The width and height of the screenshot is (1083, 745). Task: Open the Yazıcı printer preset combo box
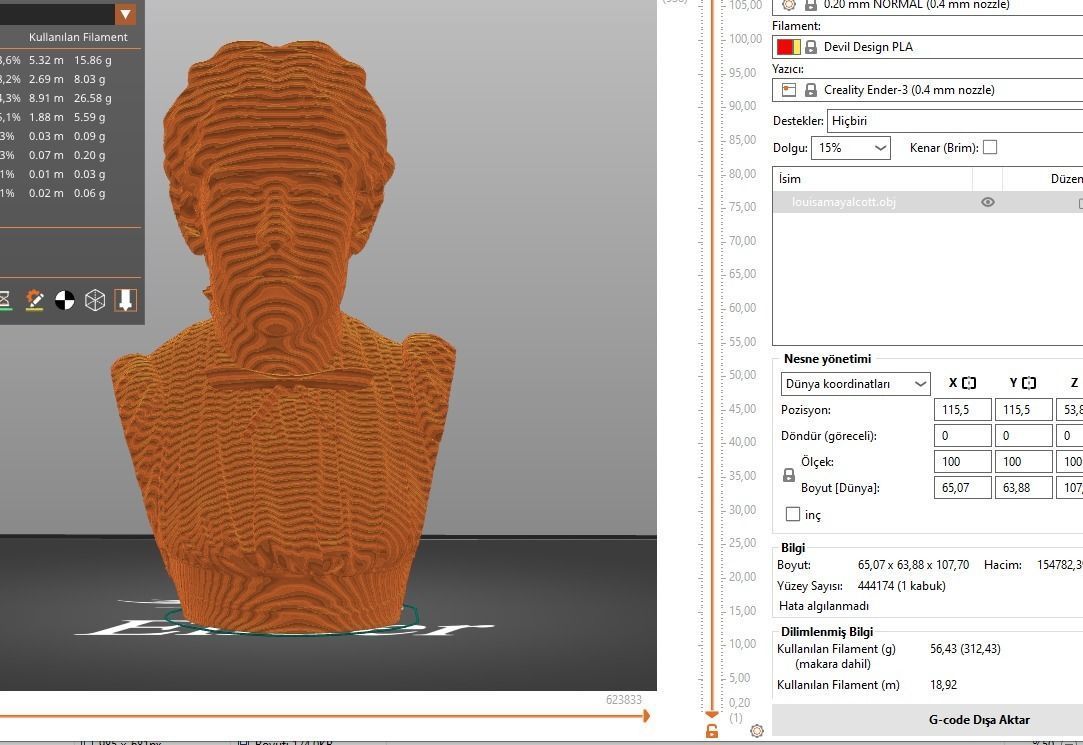pyautogui.click(x=927, y=90)
